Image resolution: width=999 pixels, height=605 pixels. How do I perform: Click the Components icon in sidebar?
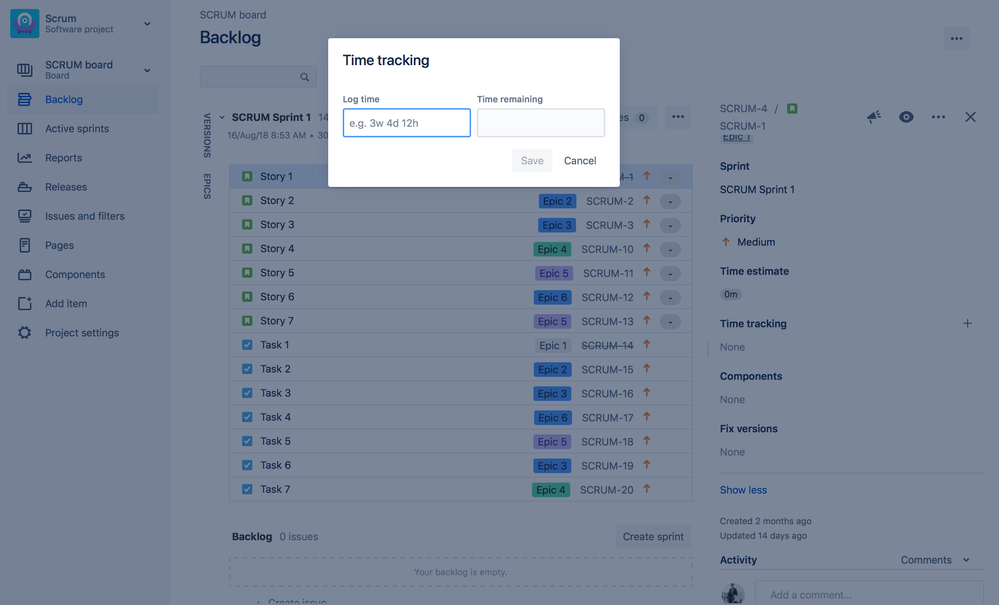point(25,274)
